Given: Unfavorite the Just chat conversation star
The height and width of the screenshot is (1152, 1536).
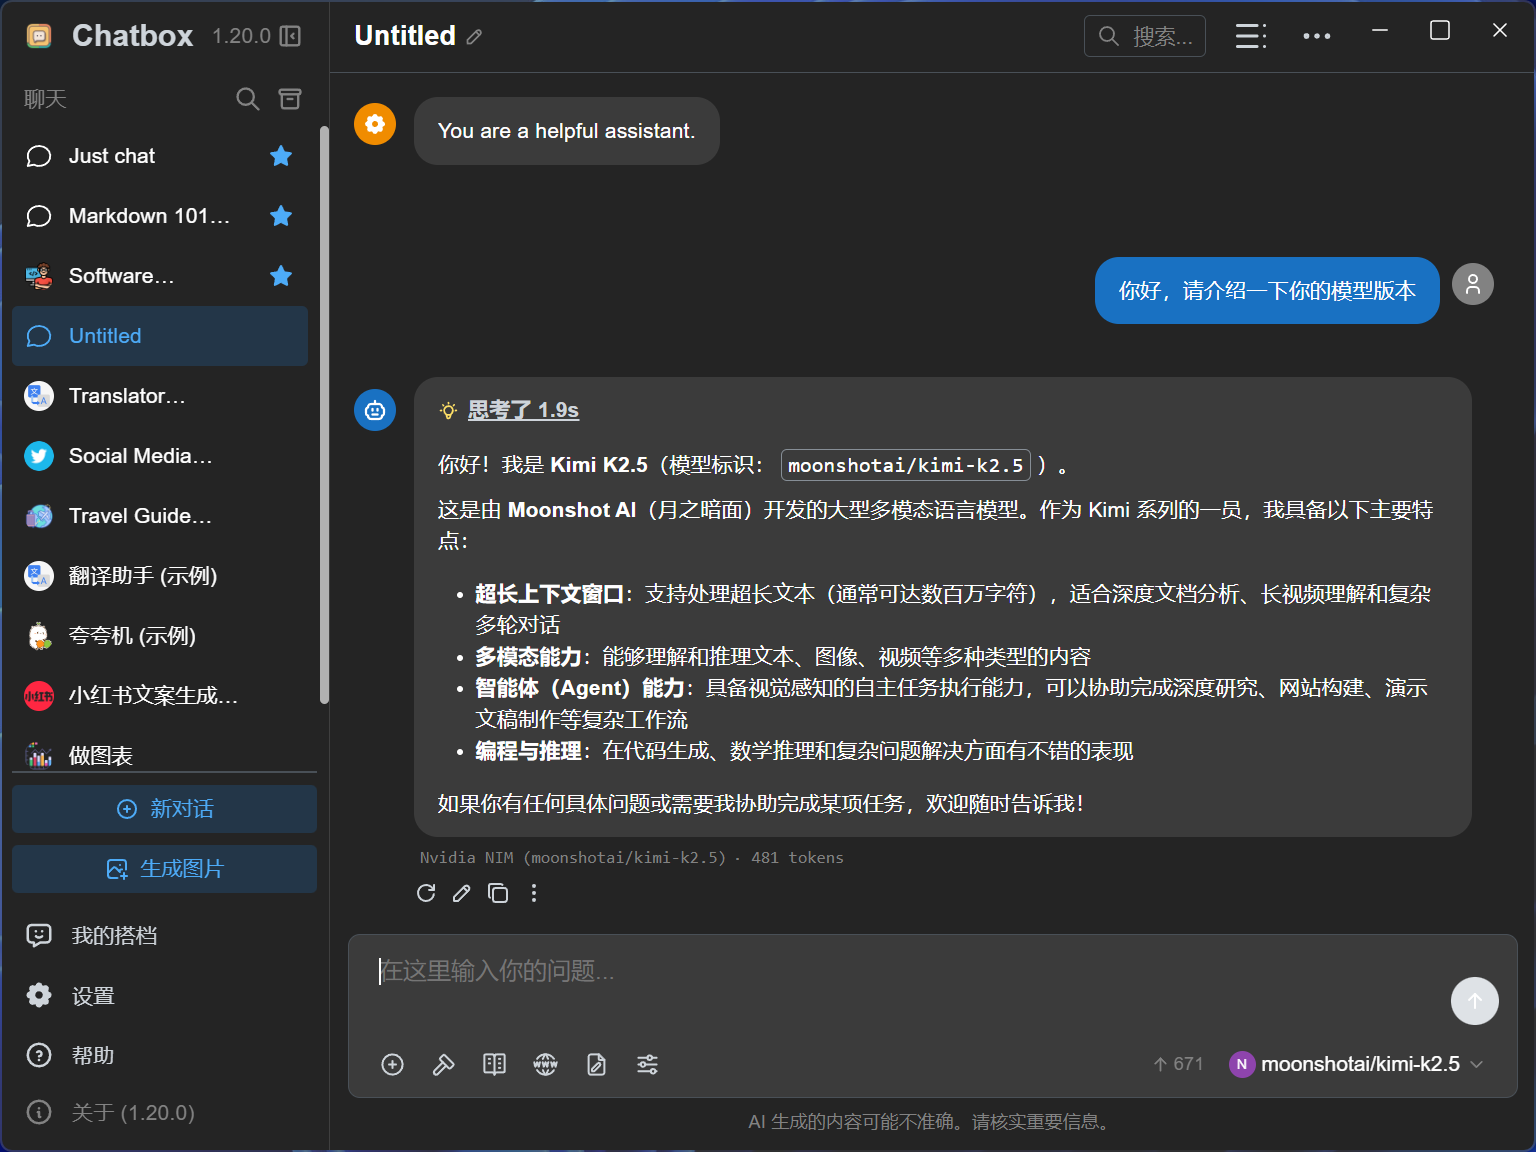Looking at the screenshot, I should point(281,156).
